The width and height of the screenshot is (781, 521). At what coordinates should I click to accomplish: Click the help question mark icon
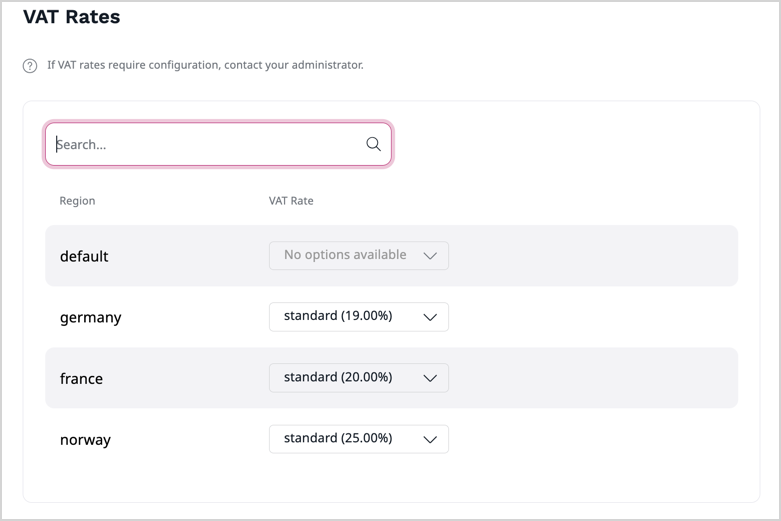tap(30, 66)
